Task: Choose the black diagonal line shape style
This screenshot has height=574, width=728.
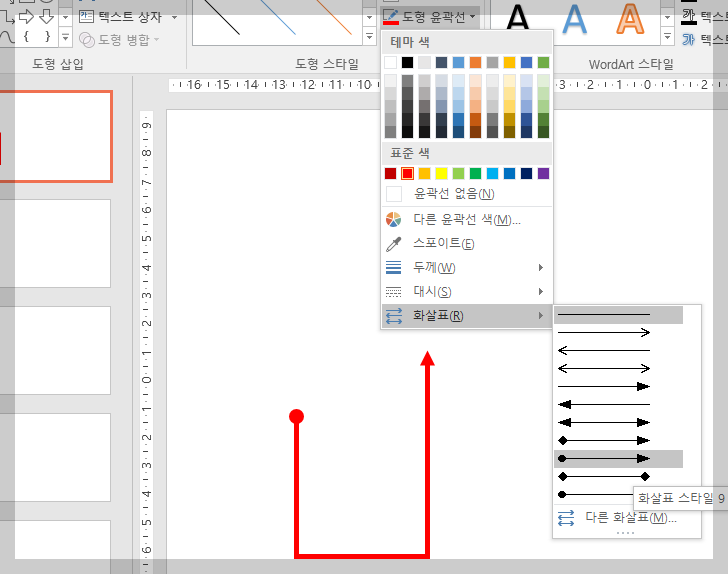Action: [x=222, y=17]
